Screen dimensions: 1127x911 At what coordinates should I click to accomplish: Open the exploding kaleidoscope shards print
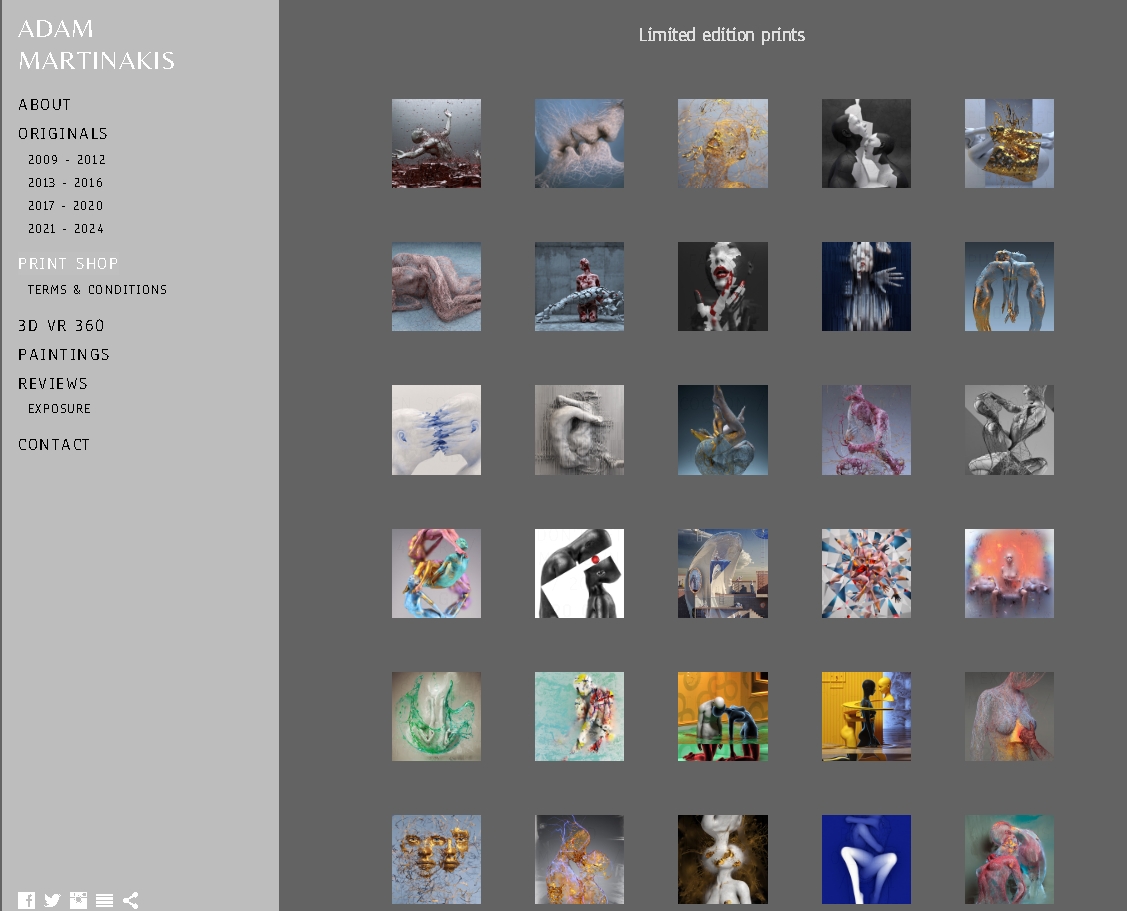pyautogui.click(x=866, y=574)
